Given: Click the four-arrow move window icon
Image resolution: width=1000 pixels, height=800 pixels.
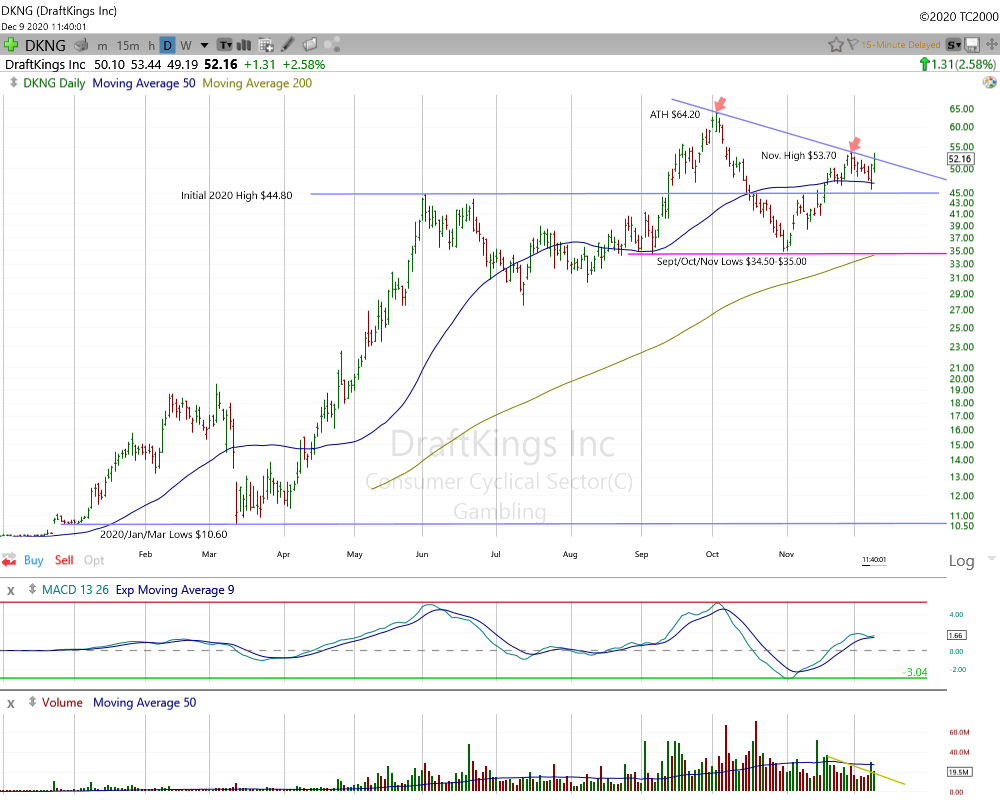Looking at the screenshot, I should point(991,45).
